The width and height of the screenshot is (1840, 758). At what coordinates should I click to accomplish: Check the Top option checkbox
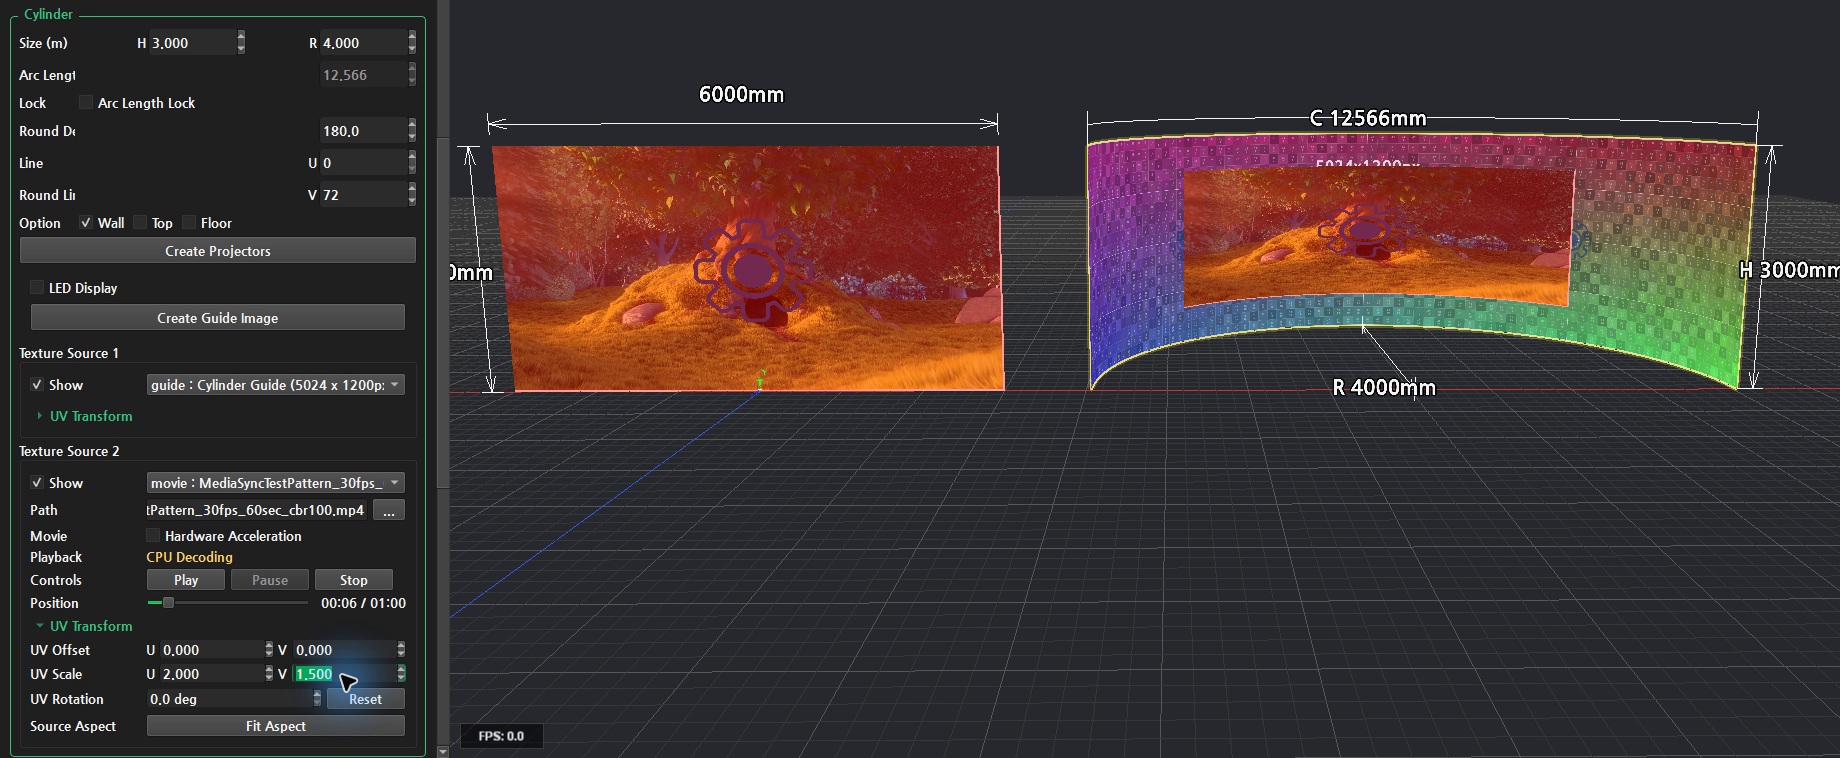(140, 223)
